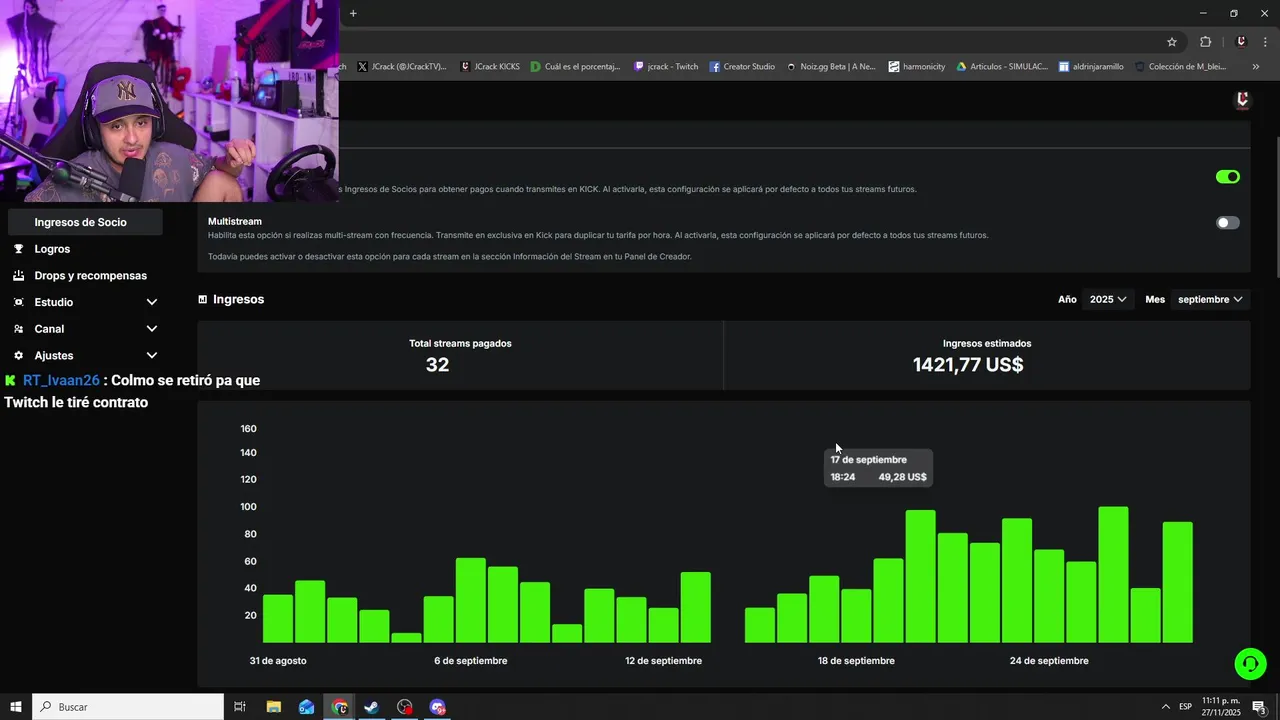1280x720 pixels.
Task: Click the 11:11 p. m. taskbar clock
Action: pos(1221,707)
